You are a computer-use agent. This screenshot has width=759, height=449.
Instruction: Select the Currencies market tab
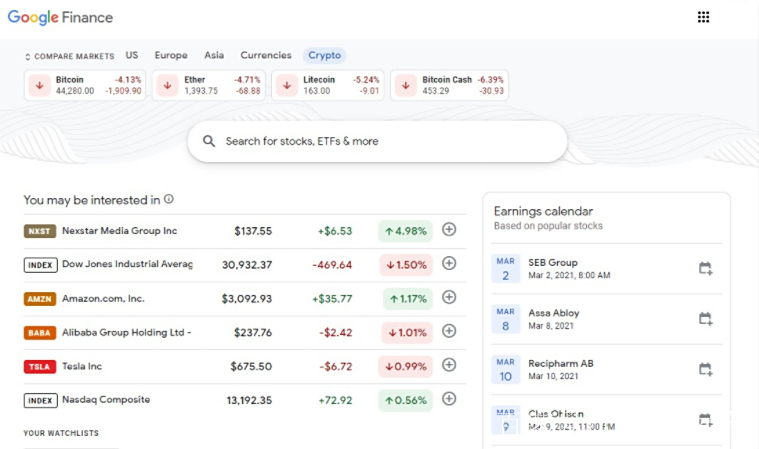point(266,56)
